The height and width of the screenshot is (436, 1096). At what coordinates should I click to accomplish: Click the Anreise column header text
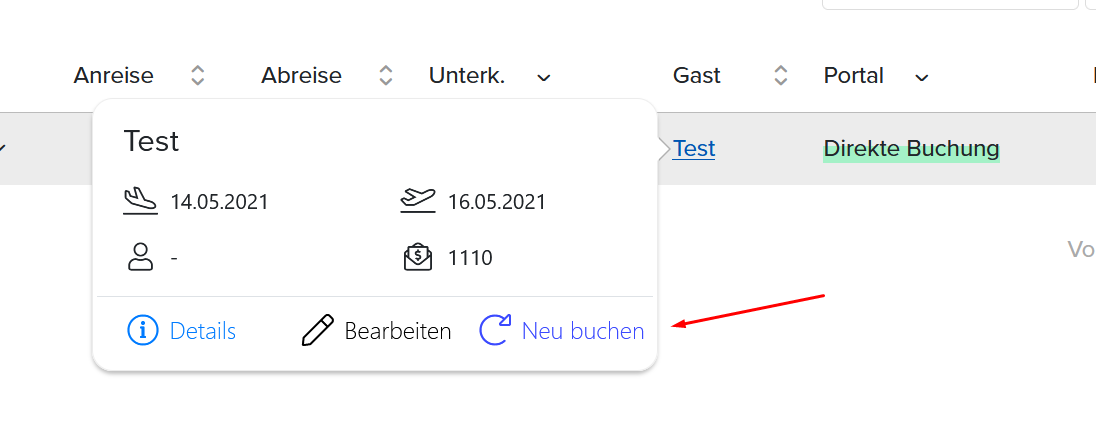coord(113,75)
